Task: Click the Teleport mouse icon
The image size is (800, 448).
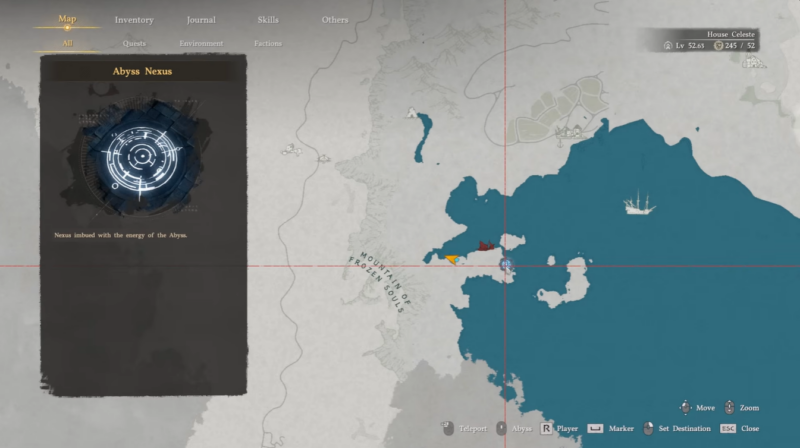Action: (x=448, y=428)
